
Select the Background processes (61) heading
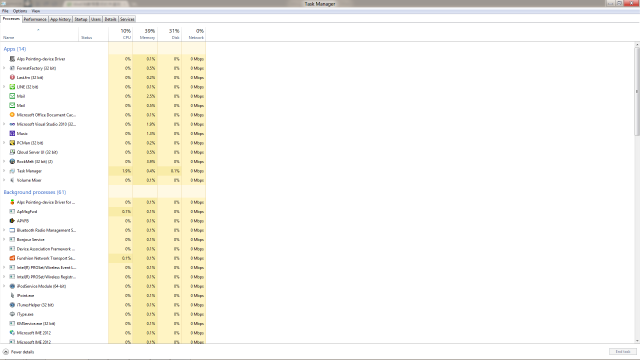(35, 192)
